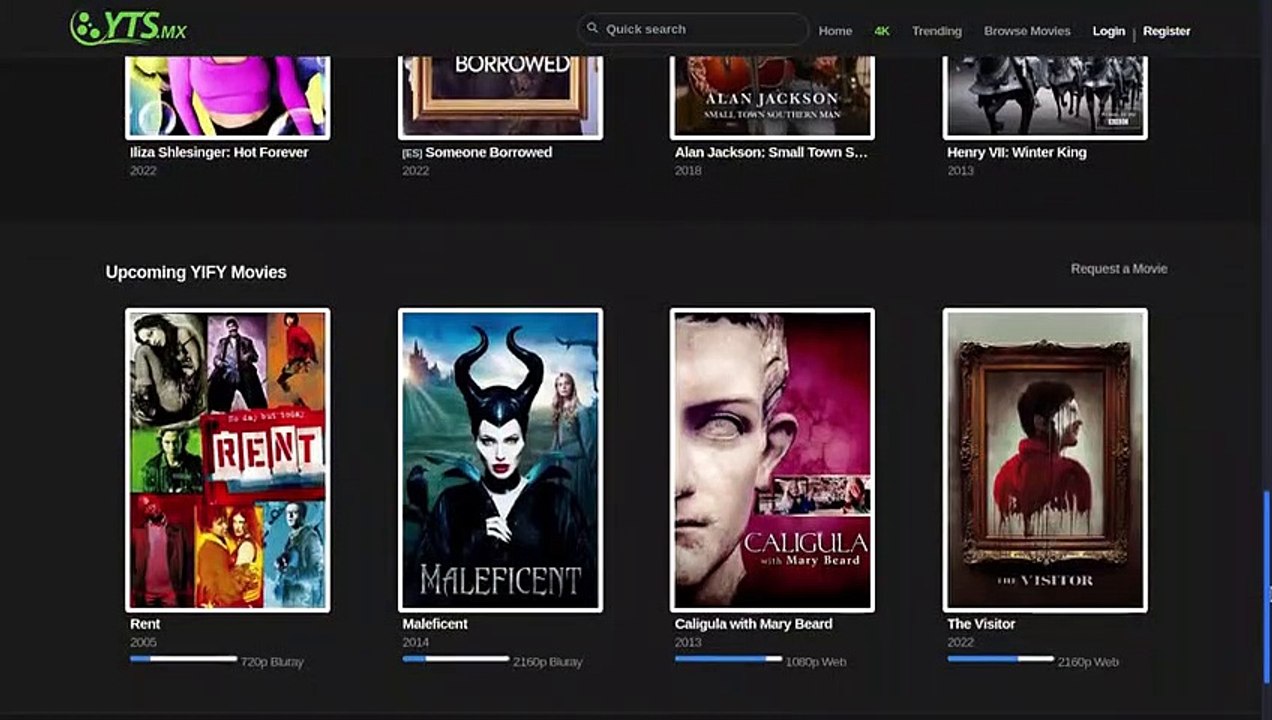Open Browse Movies
Viewport: 1272px width, 720px height.
pyautogui.click(x=1027, y=31)
